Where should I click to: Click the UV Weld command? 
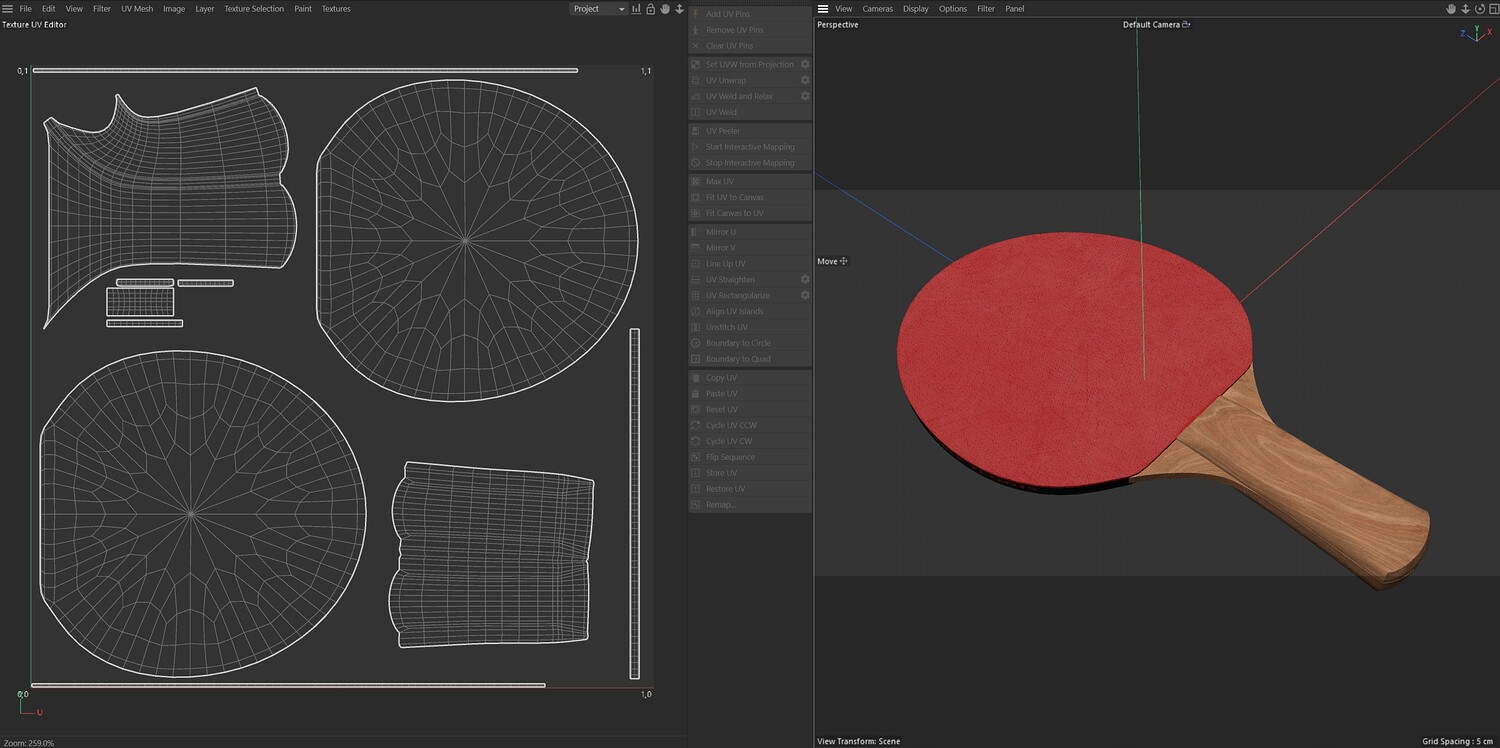750,113
